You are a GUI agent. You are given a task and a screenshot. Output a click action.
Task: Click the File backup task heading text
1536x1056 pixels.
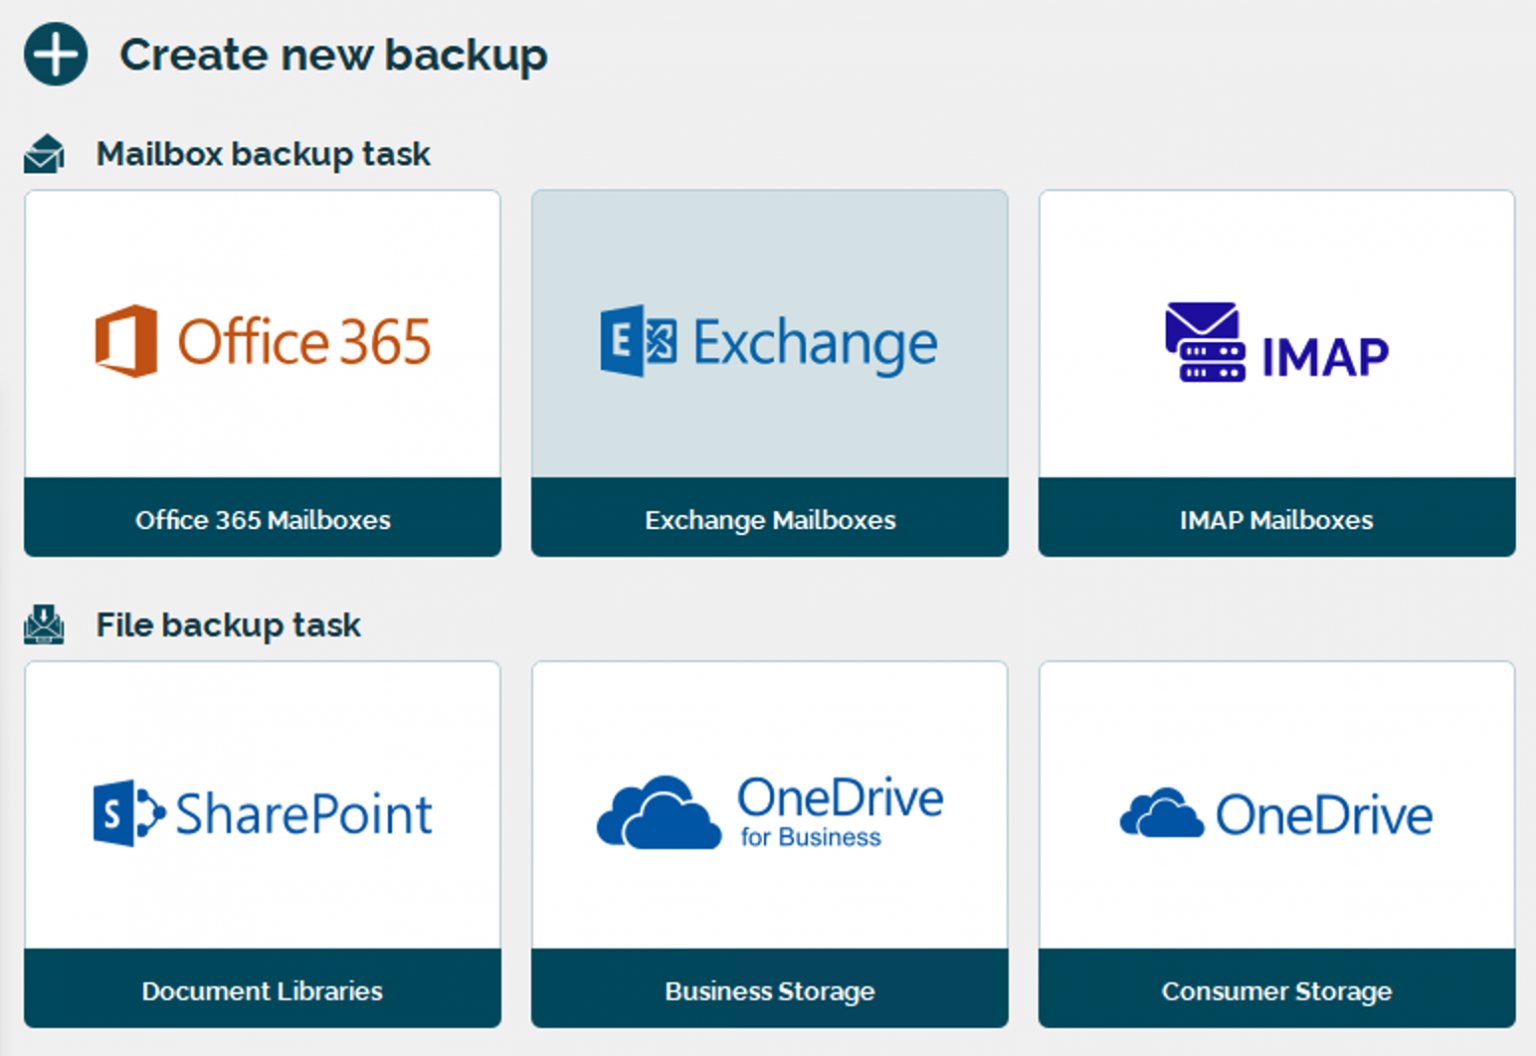(228, 623)
